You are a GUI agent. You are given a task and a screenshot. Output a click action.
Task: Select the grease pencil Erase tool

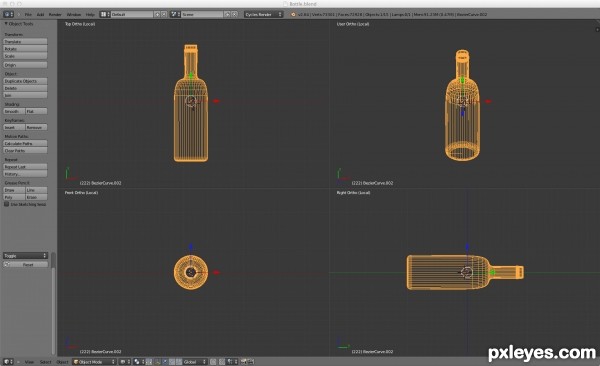tap(36, 197)
